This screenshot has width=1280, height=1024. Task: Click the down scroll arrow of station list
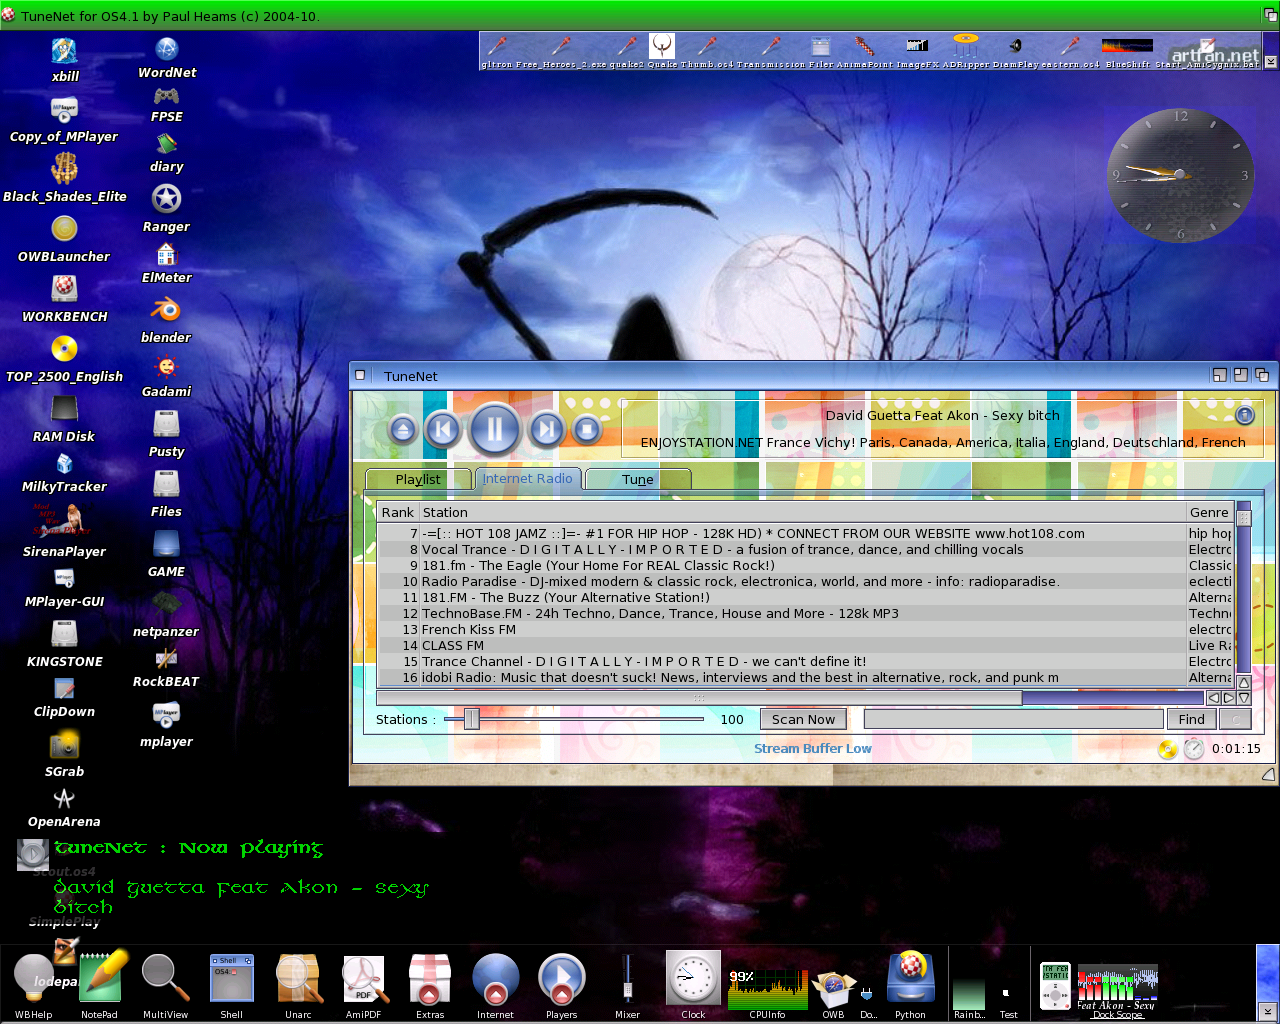[1244, 698]
